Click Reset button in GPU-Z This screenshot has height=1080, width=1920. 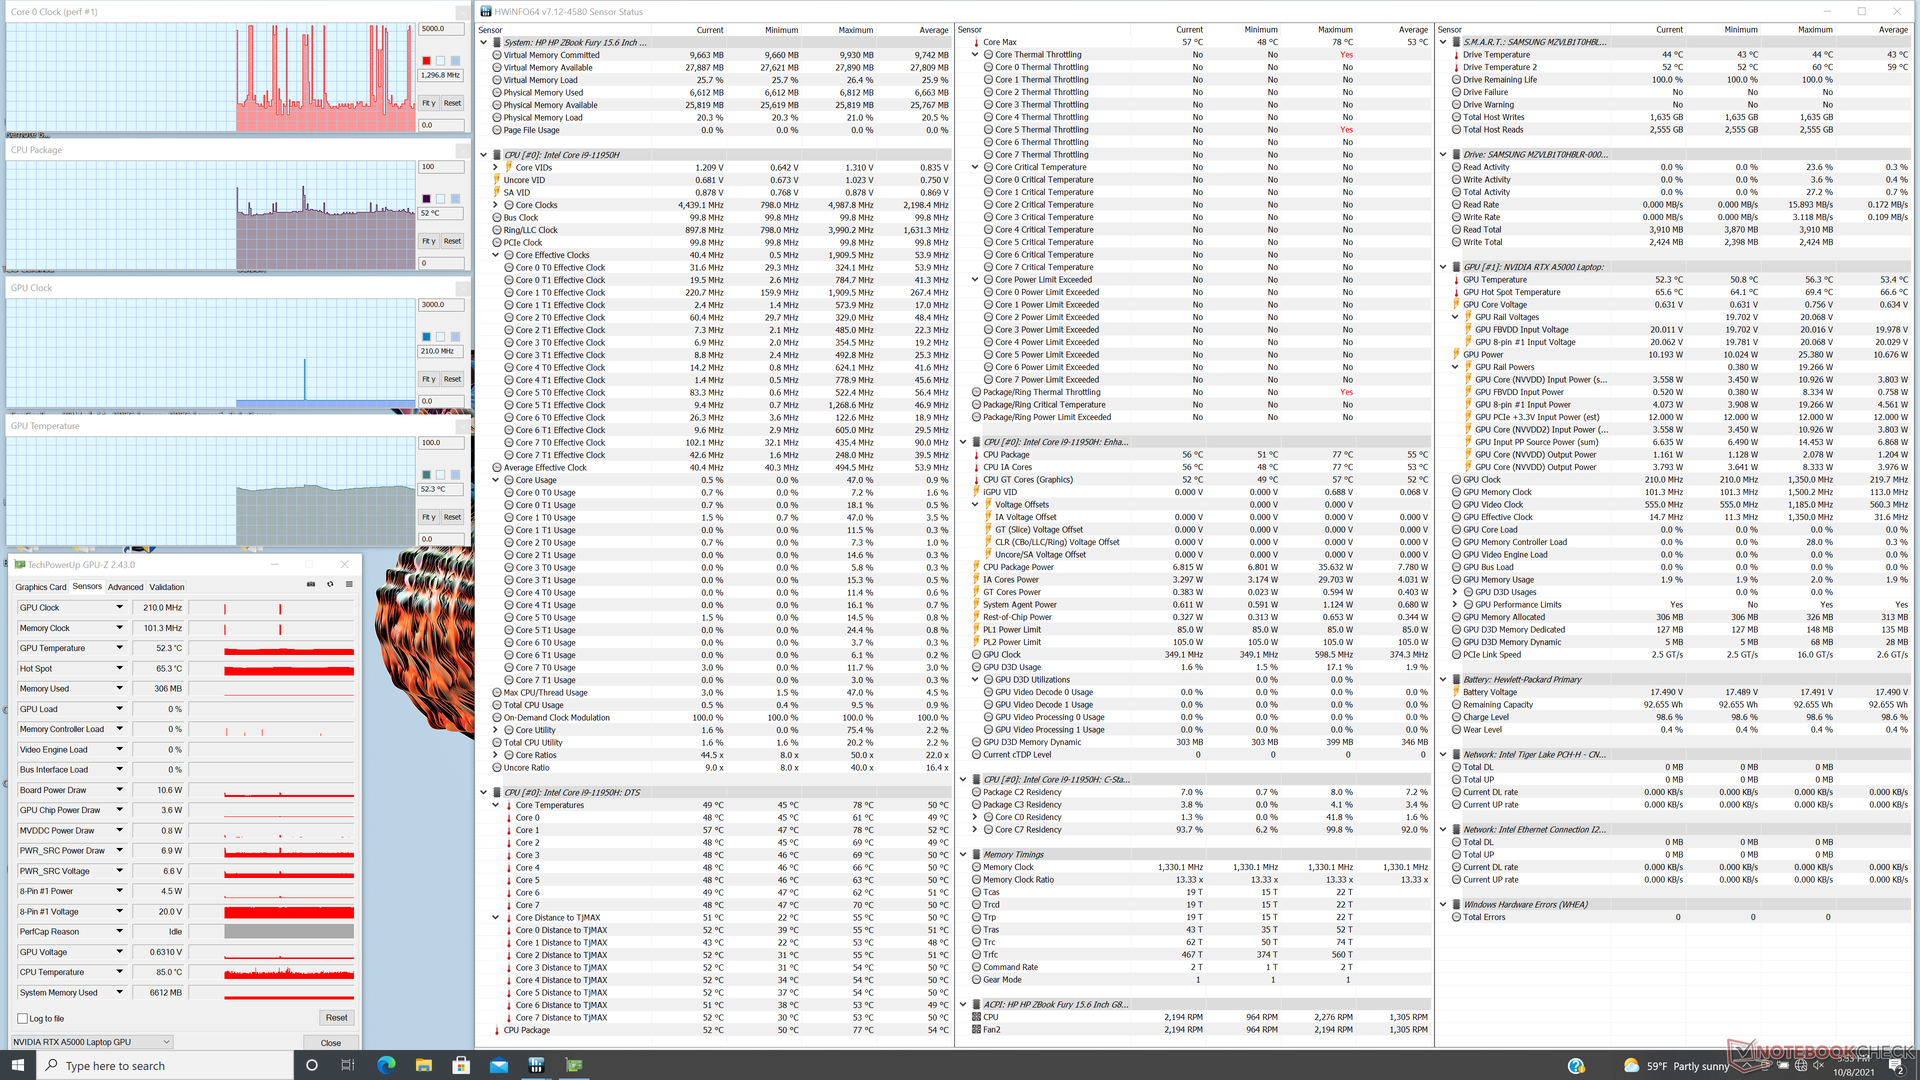tap(337, 1018)
